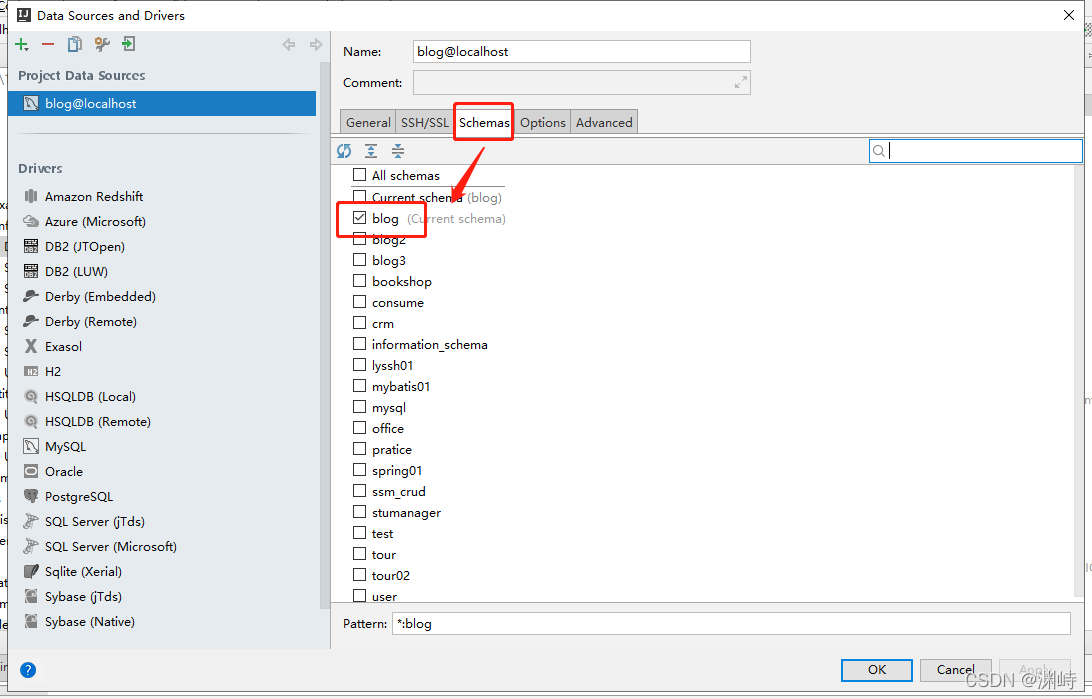Collapse all schemas icon
Screen dimensions: 1092x699
click(x=398, y=151)
